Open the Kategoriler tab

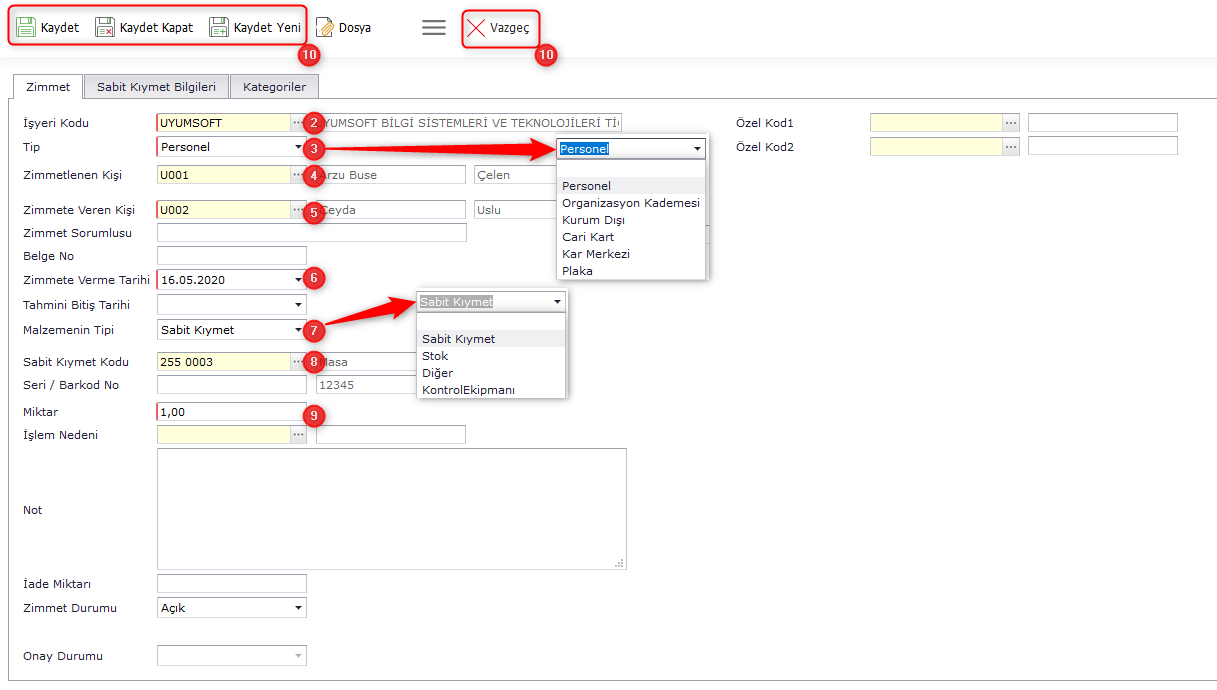coord(274,87)
